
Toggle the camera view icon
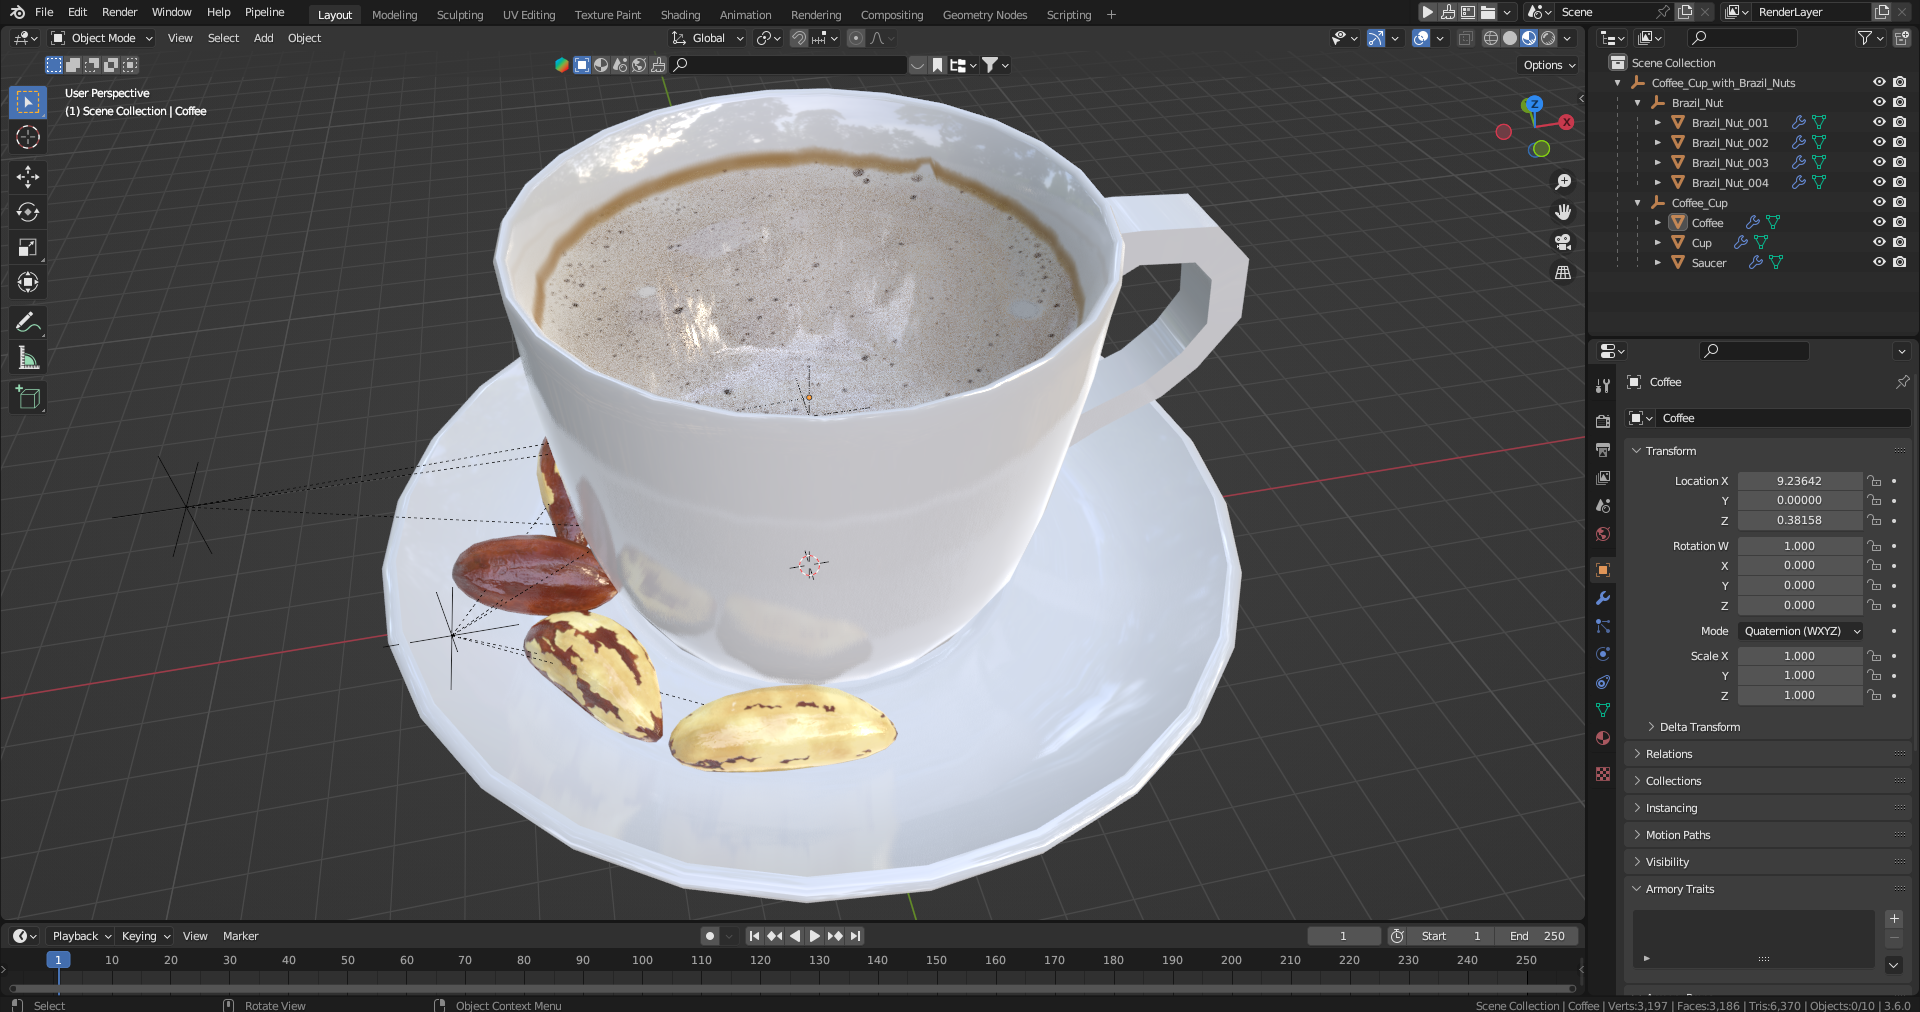tap(1563, 242)
